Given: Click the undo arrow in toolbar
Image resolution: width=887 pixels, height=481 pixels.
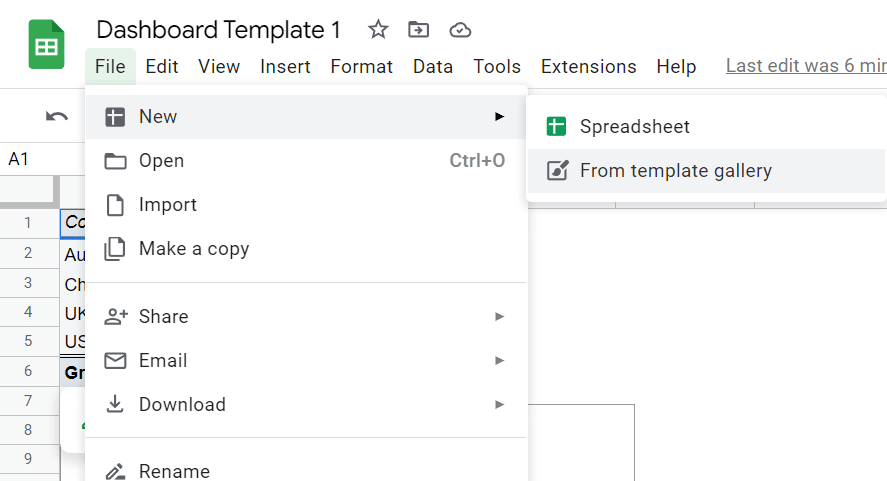Looking at the screenshot, I should (x=57, y=117).
